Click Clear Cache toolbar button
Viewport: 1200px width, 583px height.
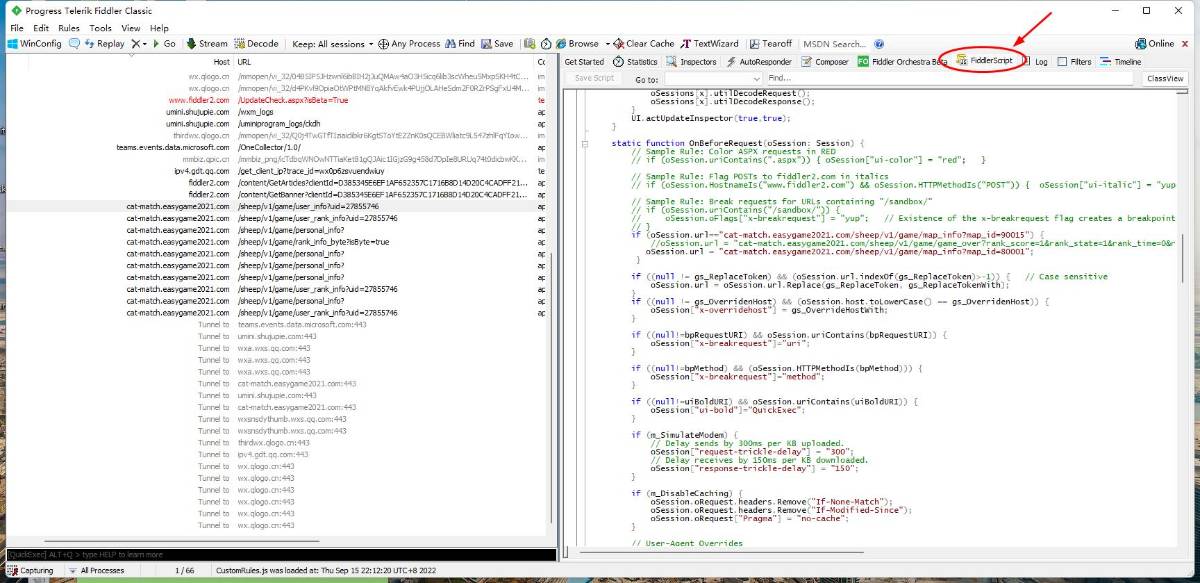[645, 44]
